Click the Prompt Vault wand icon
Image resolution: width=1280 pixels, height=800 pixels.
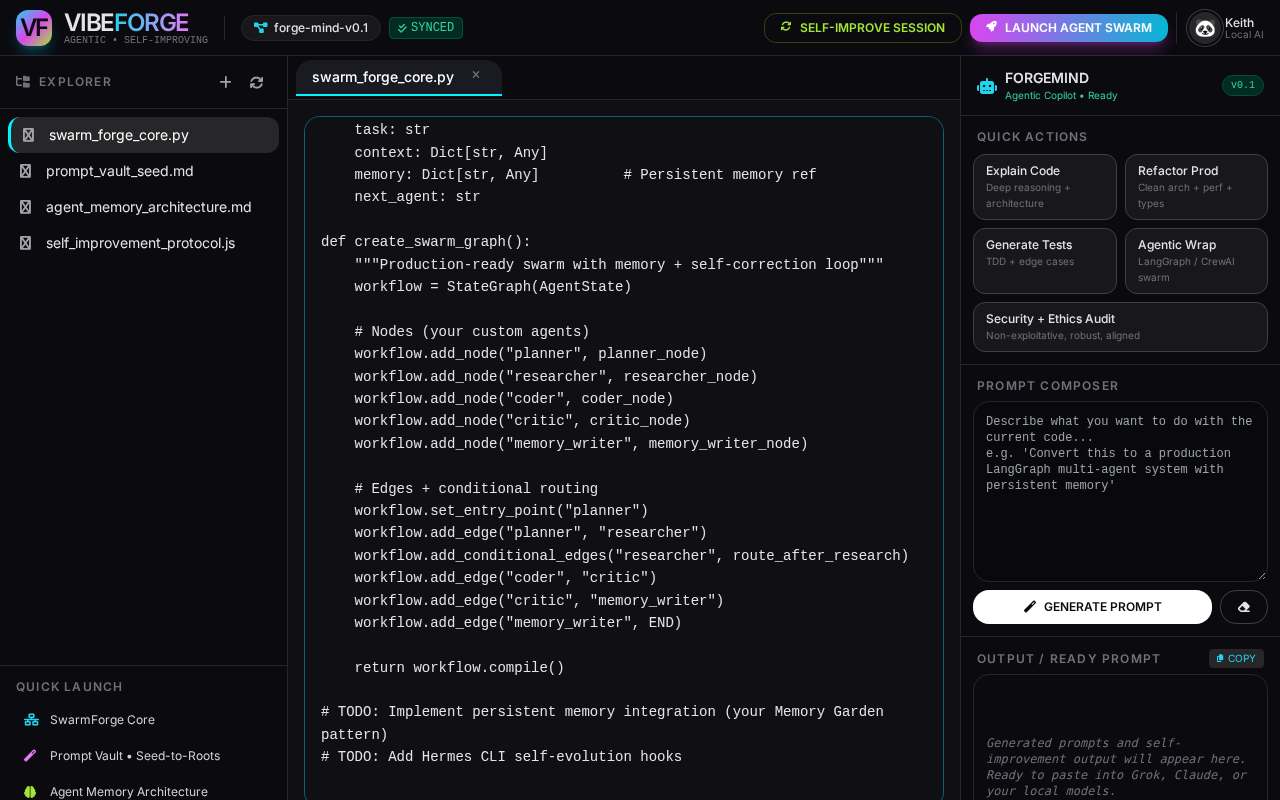point(30,756)
